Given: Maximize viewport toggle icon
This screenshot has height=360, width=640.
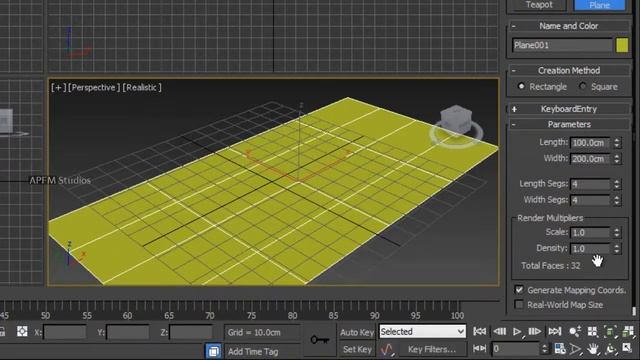Looking at the screenshot, I should click(627, 348).
